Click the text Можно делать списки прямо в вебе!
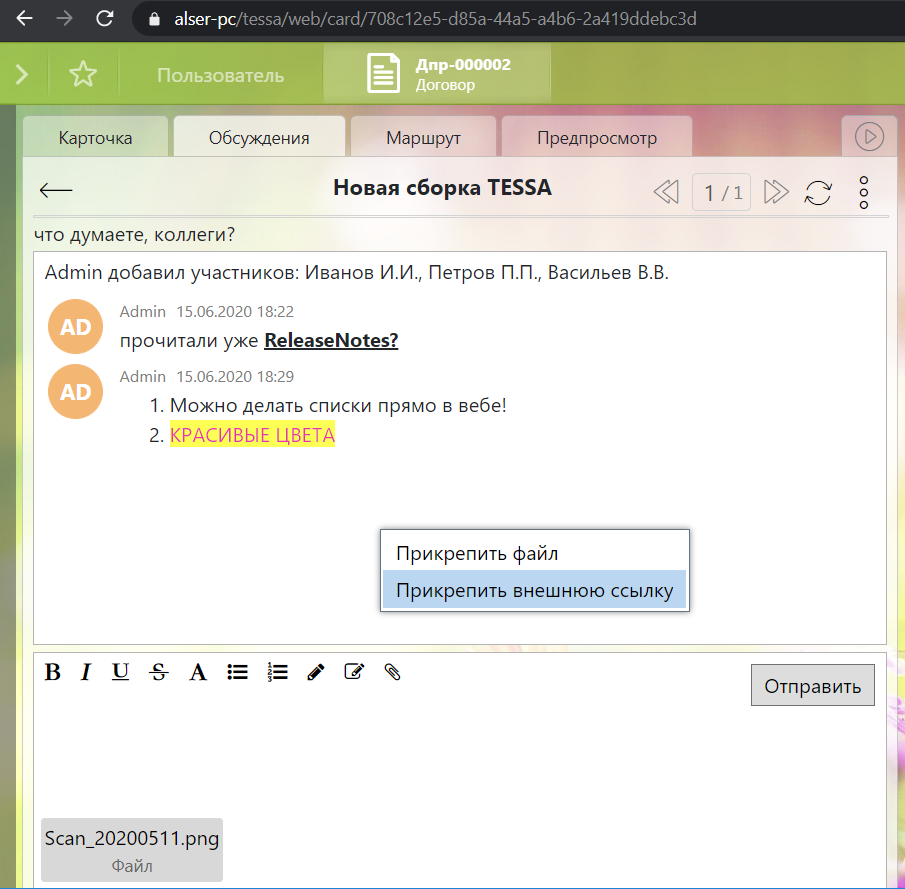The image size is (905, 889). [338, 405]
